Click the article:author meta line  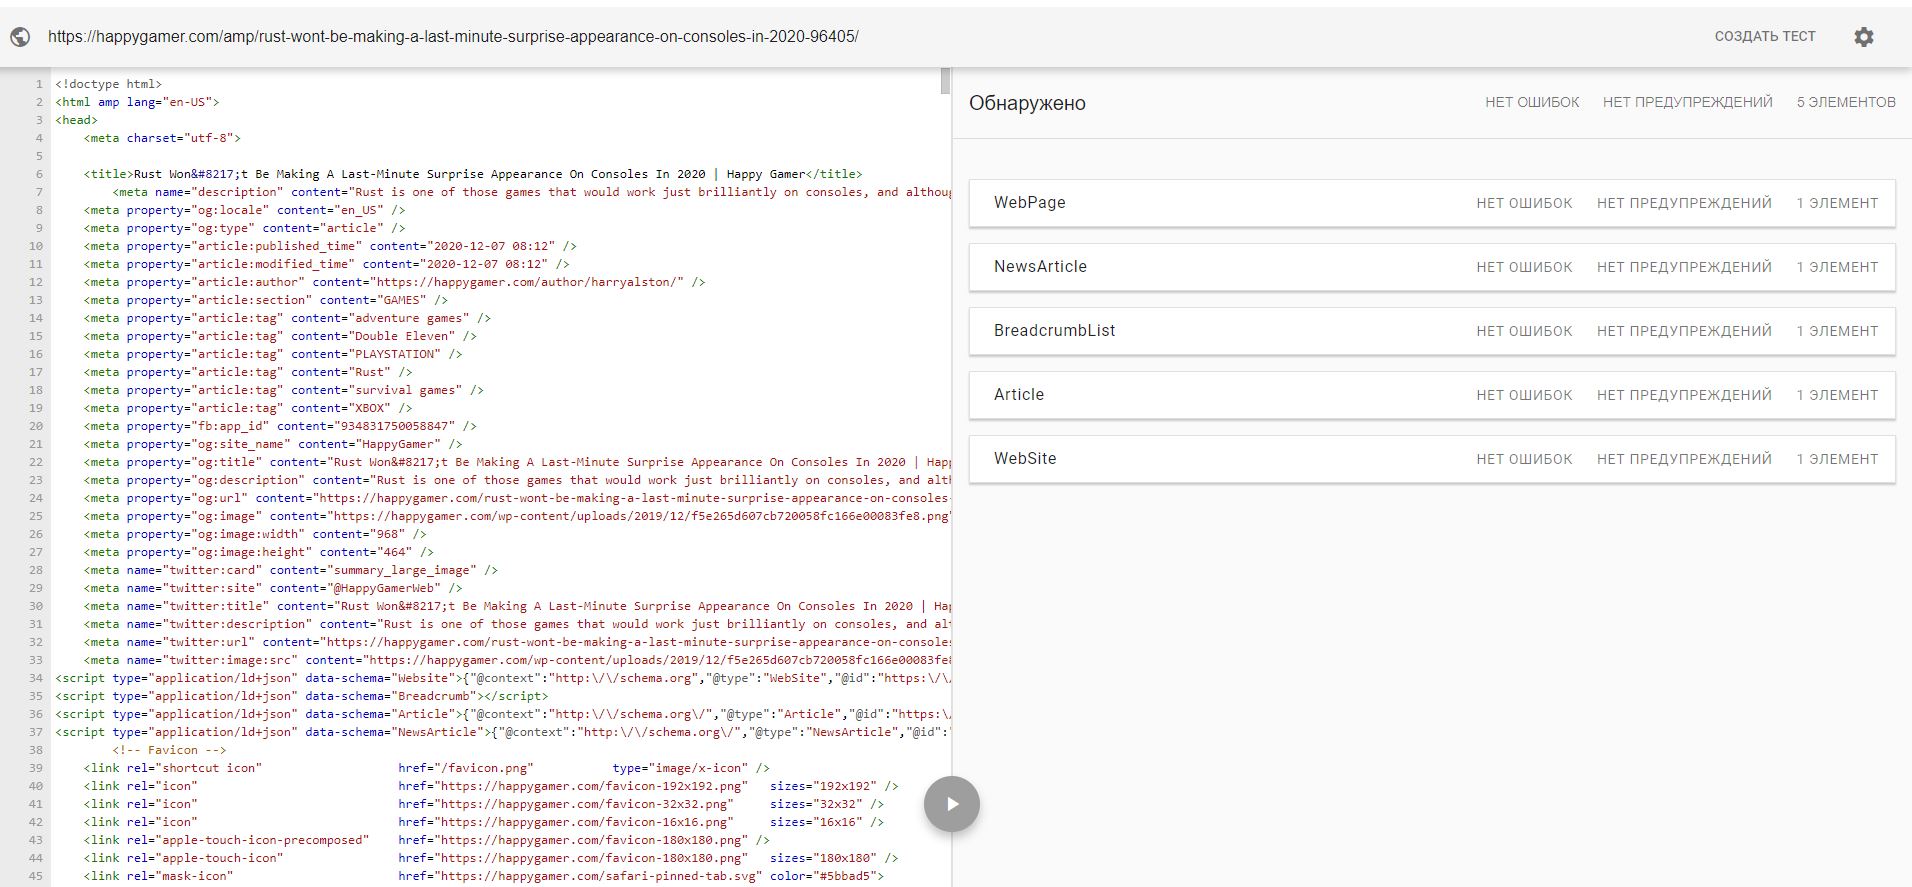[394, 282]
